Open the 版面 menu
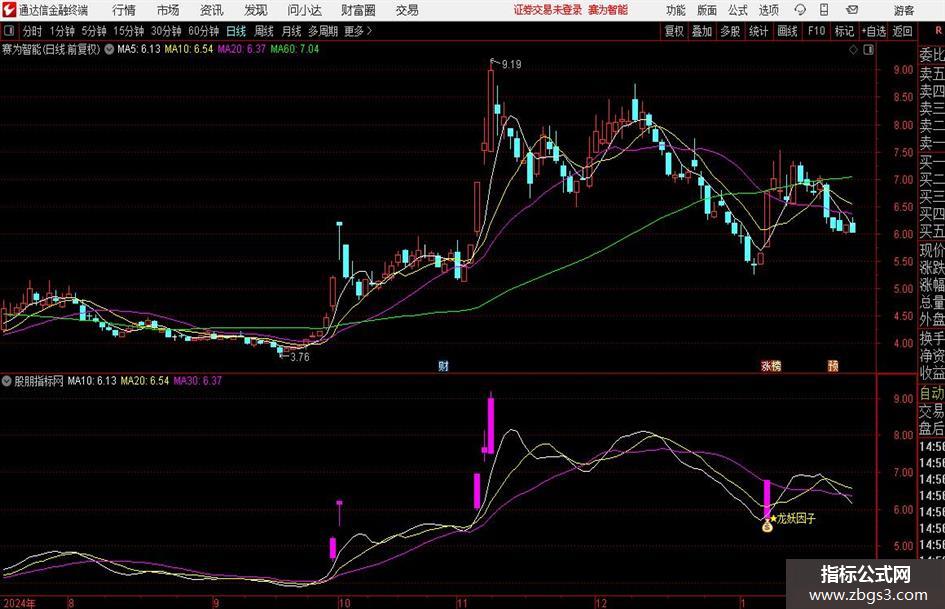The height and width of the screenshot is (609, 945). click(707, 10)
